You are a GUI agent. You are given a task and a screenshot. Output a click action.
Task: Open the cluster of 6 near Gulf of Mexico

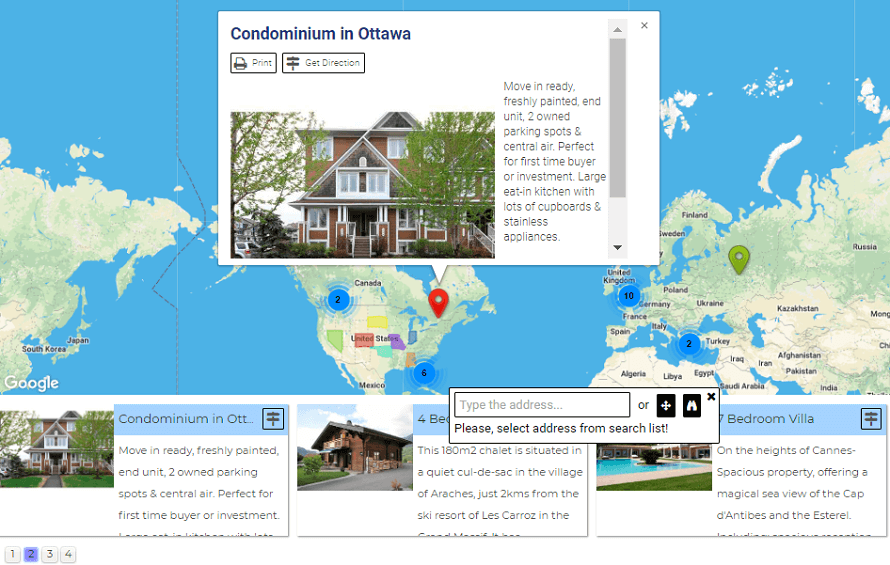pyautogui.click(x=423, y=373)
